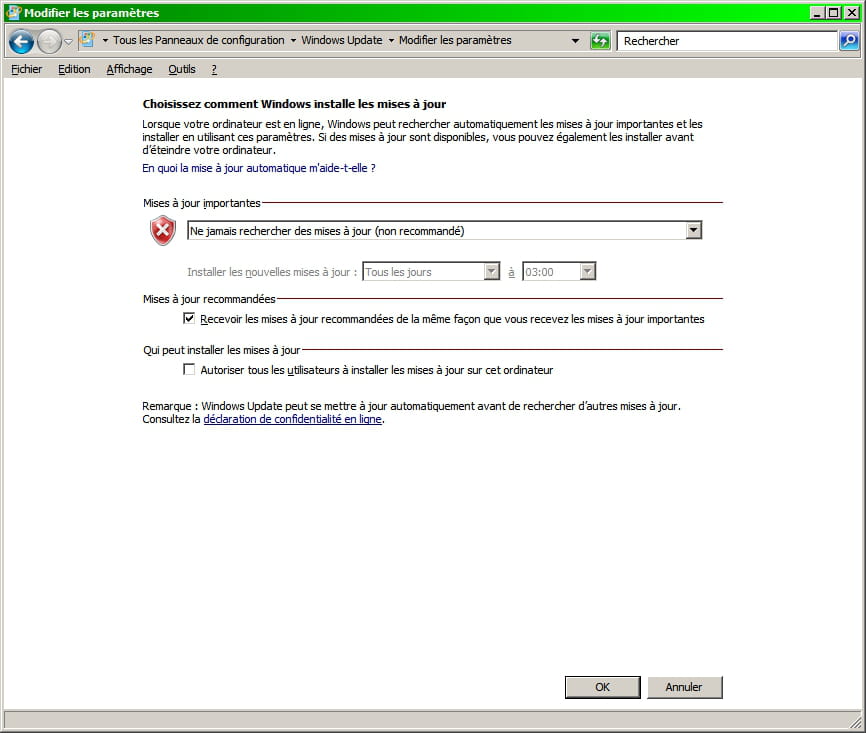Open the Edition menu
This screenshot has width=866, height=733.
click(x=74, y=69)
